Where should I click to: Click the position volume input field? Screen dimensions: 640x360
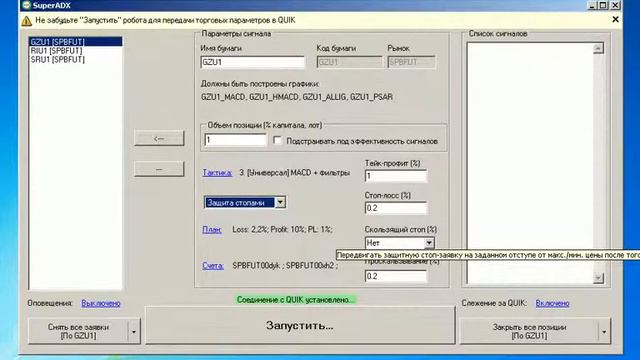236,140
